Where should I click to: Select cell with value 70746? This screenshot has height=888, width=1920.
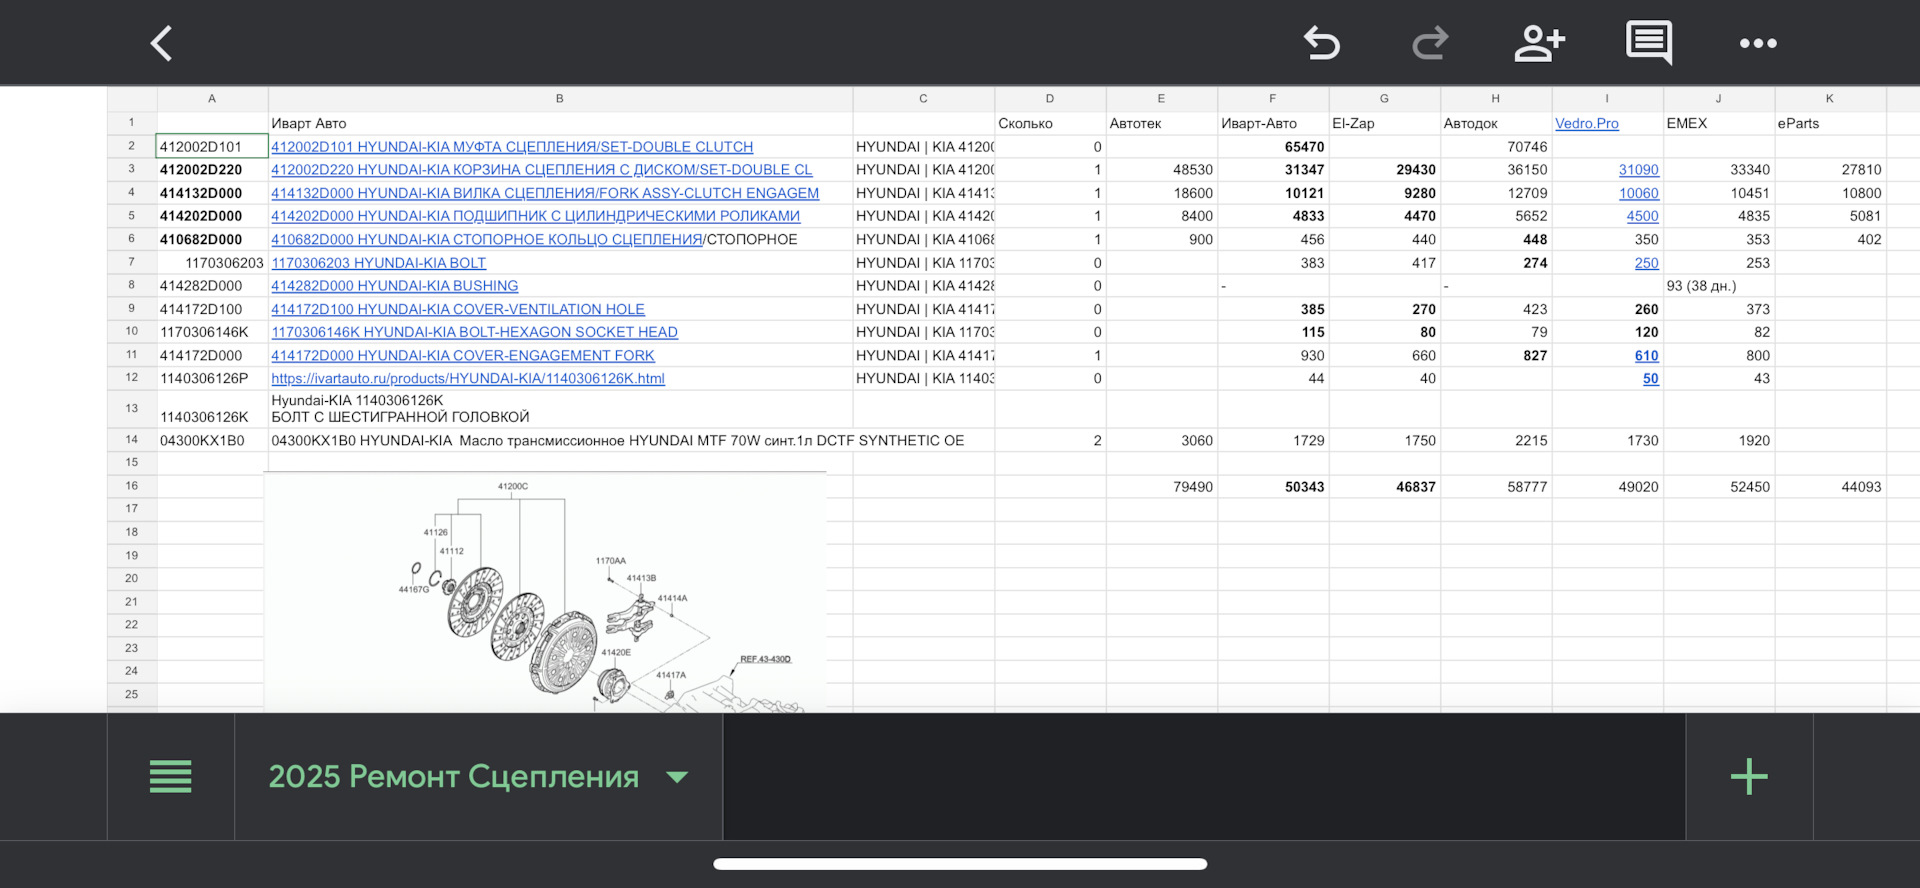tap(1496, 147)
